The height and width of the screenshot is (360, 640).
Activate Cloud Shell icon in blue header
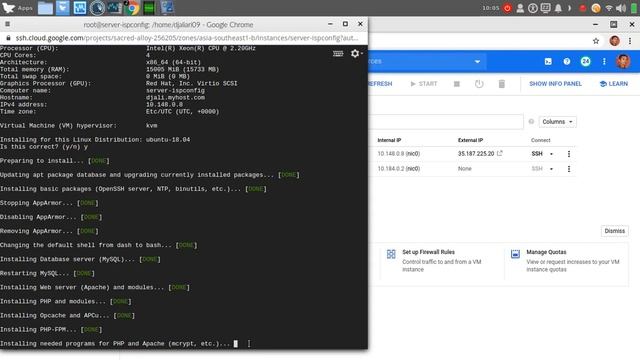[x=548, y=62]
